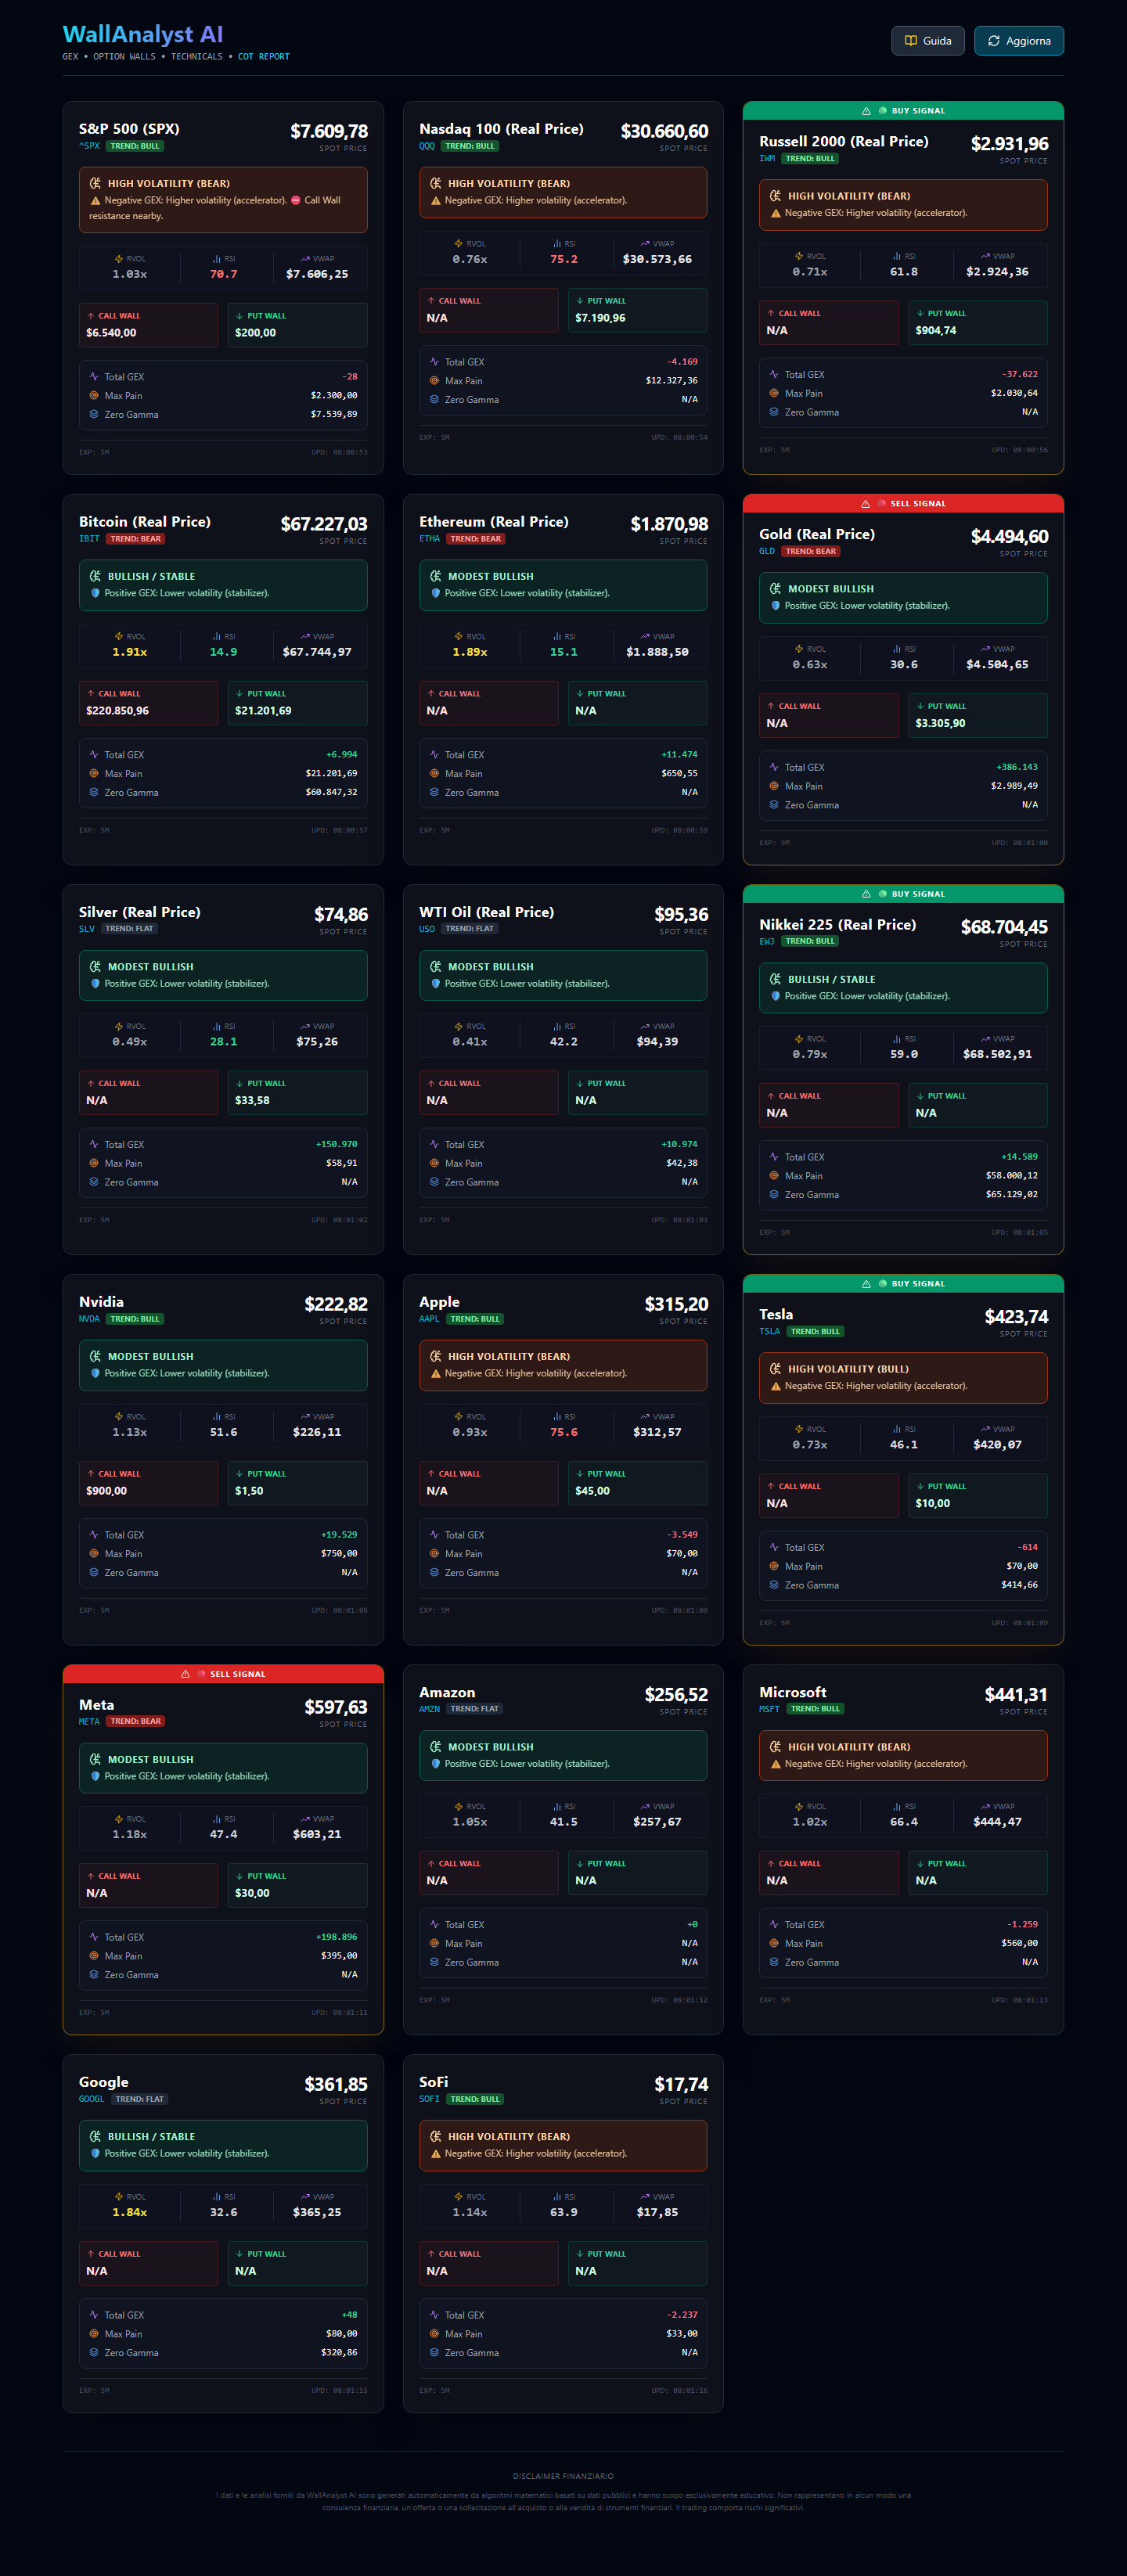
Task: Click TREND: BEAR badge in Bitcoin card
Action: (x=135, y=539)
